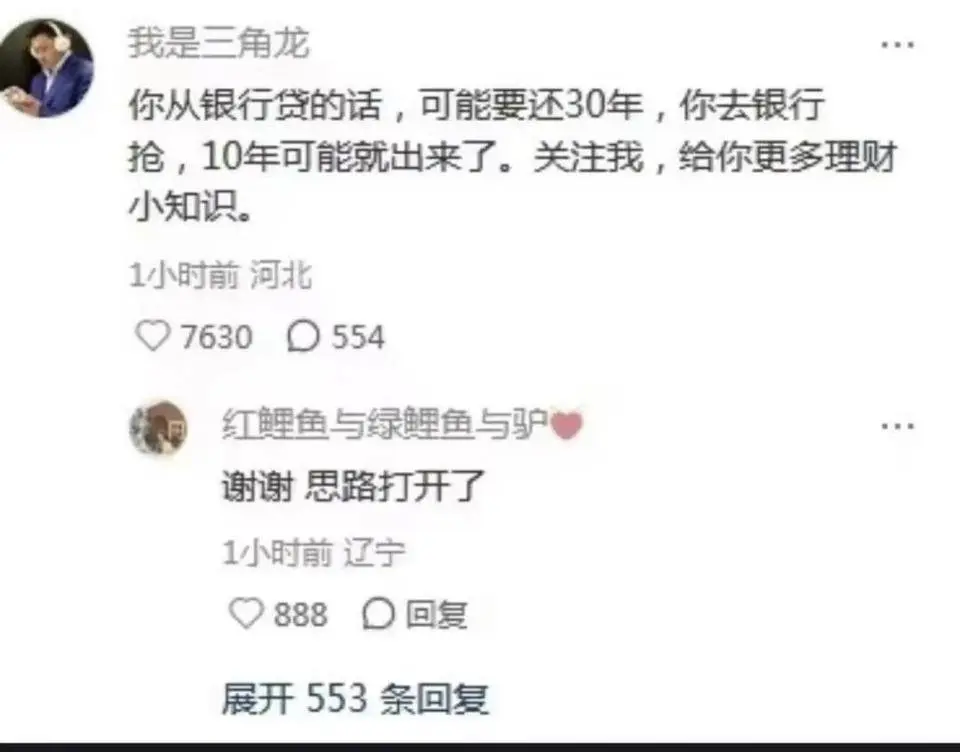The height and width of the screenshot is (752, 960).
Task: Expand 展开 553 条回复
Action: click(355, 698)
